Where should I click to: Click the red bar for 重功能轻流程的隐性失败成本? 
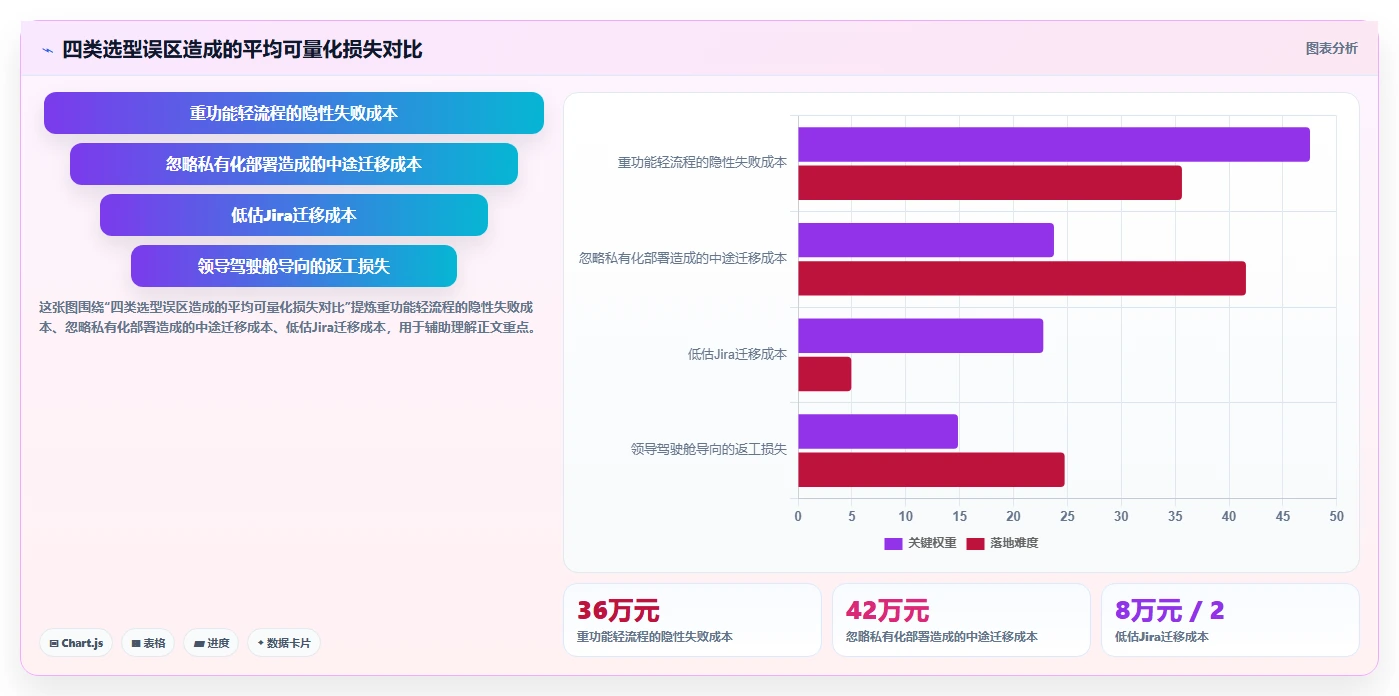pos(990,183)
